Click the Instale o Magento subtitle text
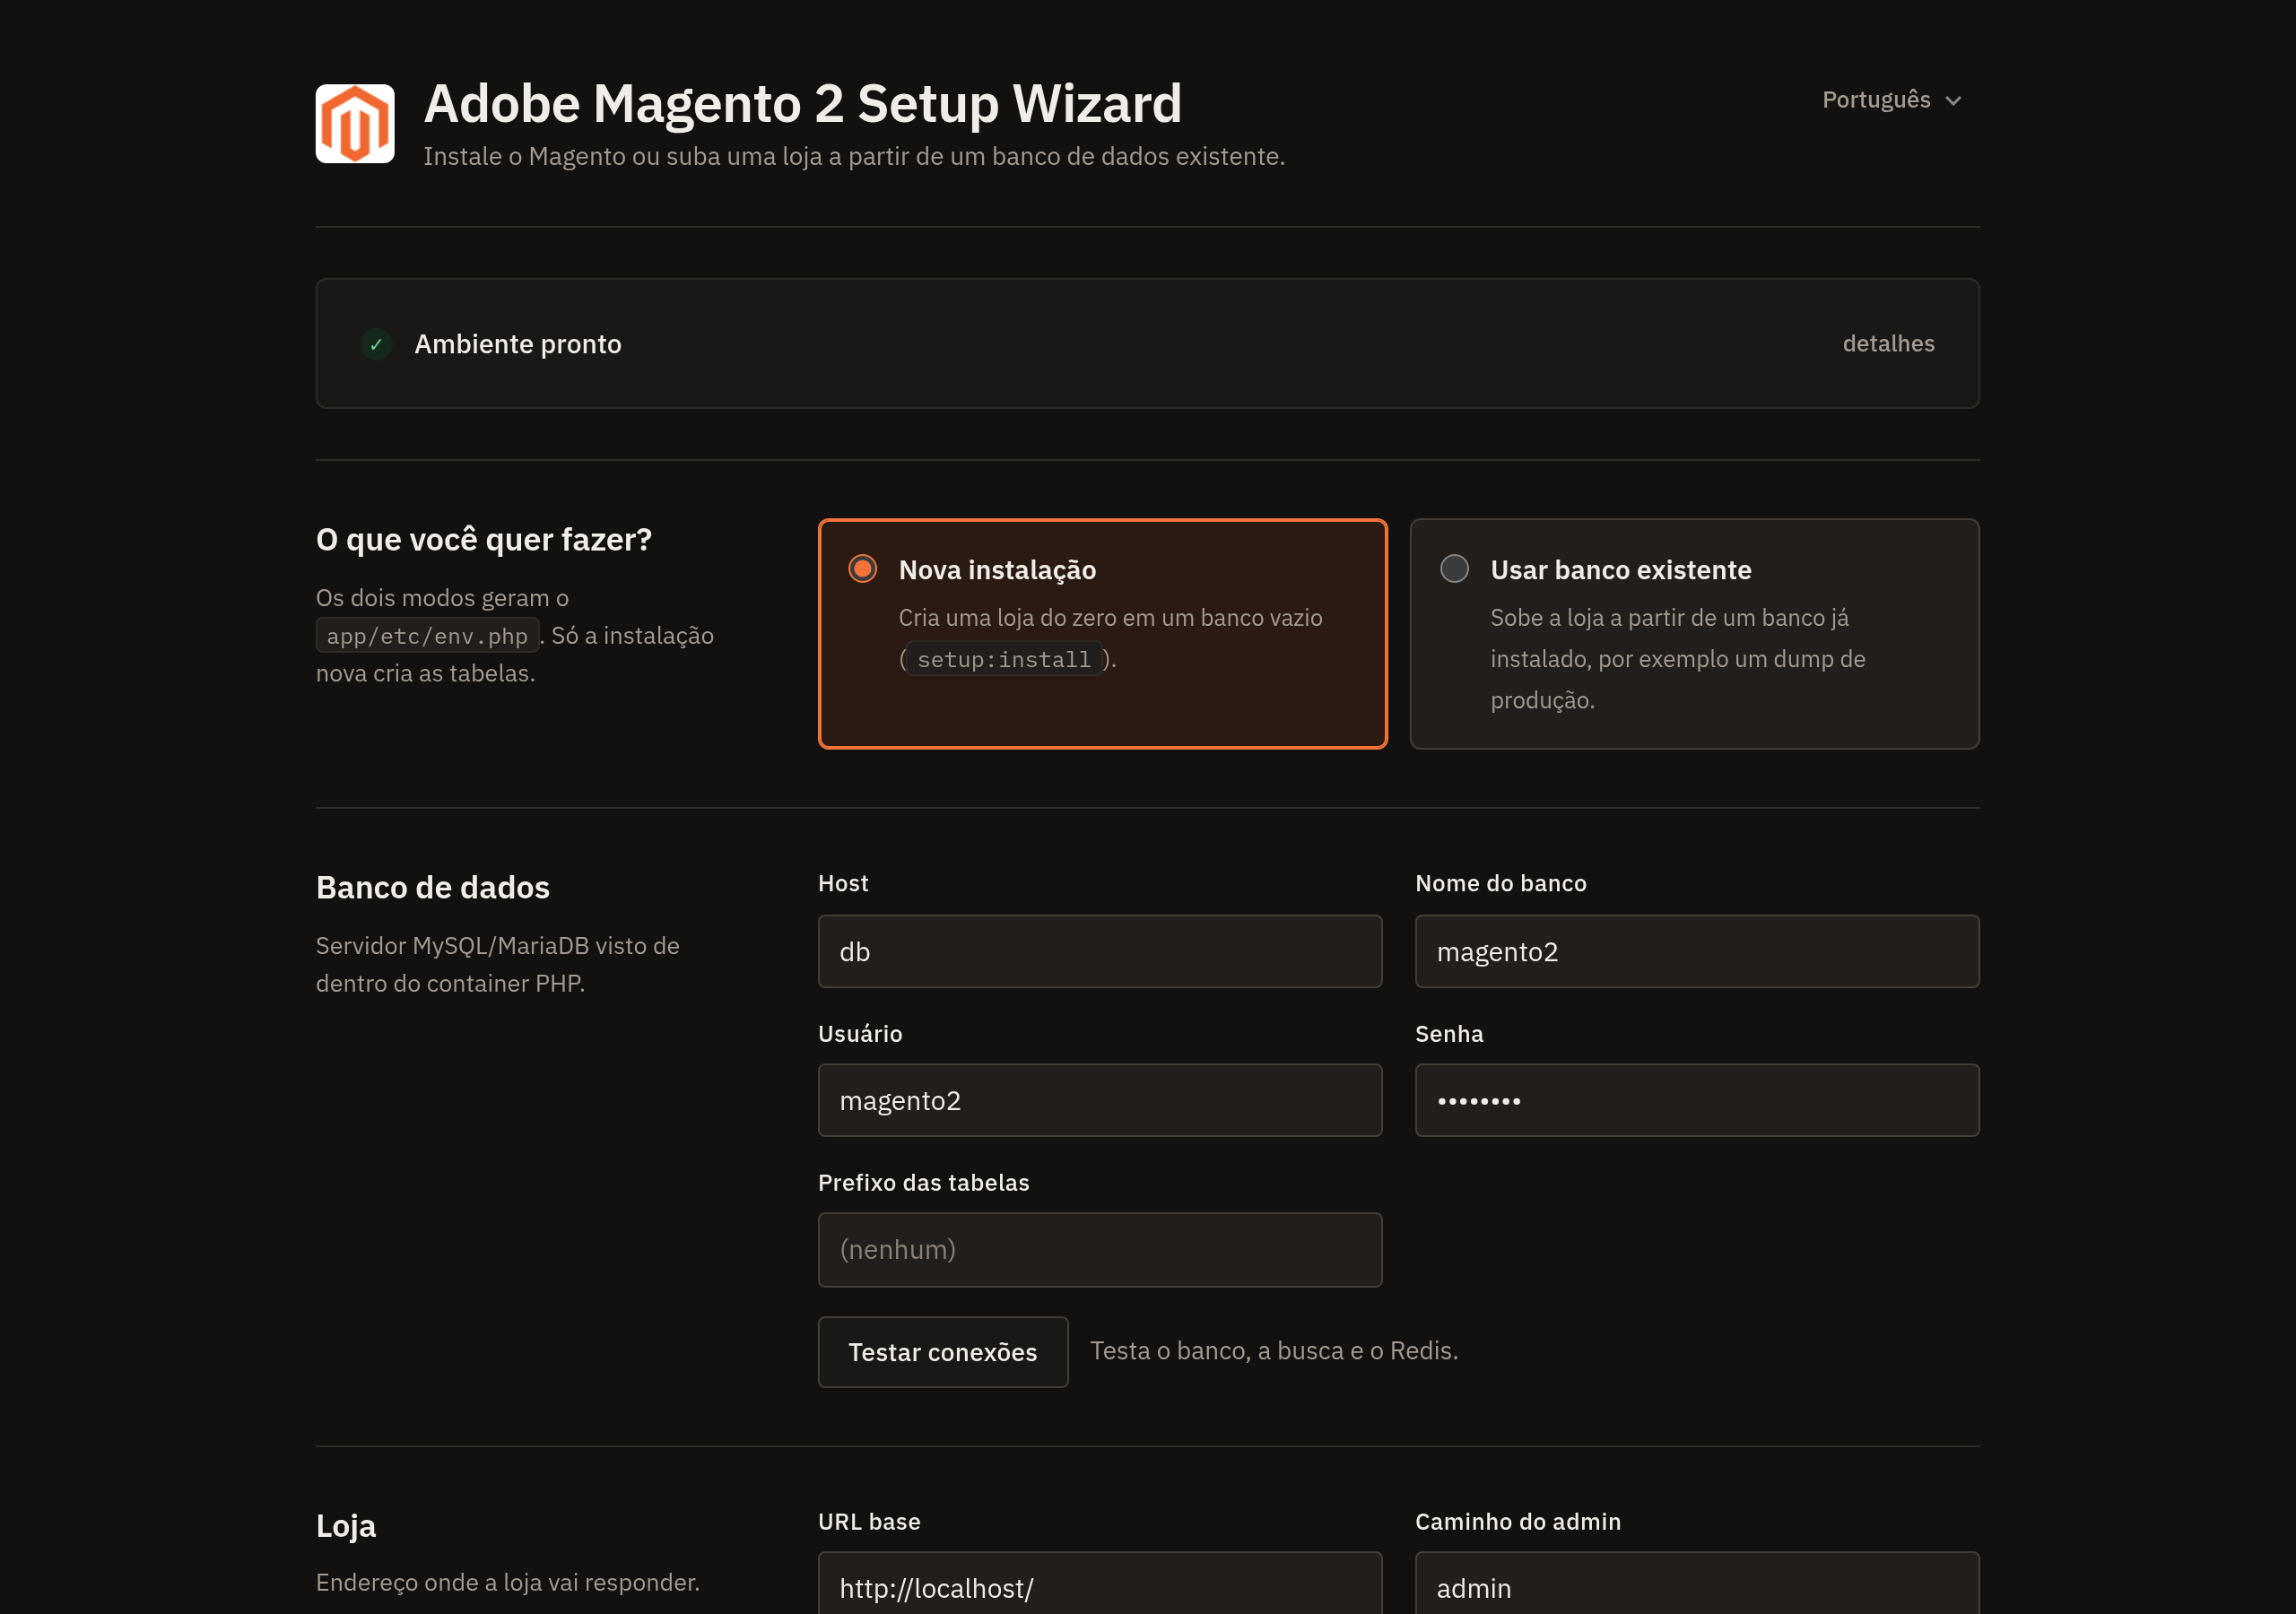Image resolution: width=2296 pixels, height=1614 pixels. [853, 157]
